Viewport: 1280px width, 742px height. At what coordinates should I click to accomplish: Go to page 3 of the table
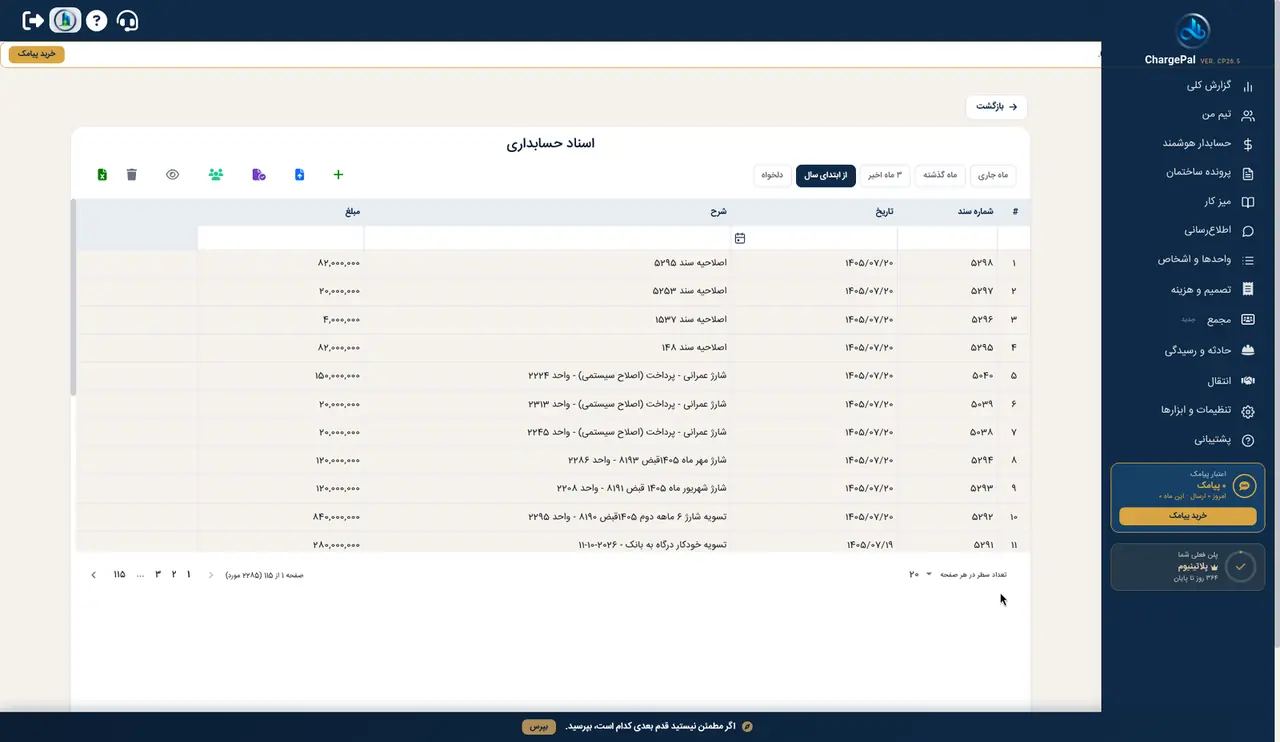[x=158, y=575]
